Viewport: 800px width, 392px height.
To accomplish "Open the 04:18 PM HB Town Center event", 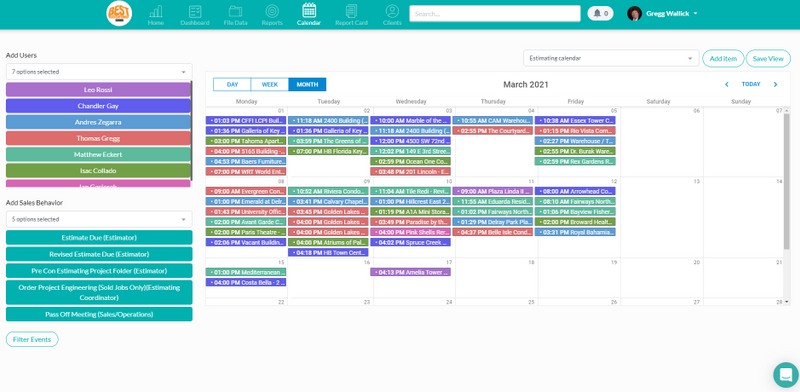I will [328, 252].
